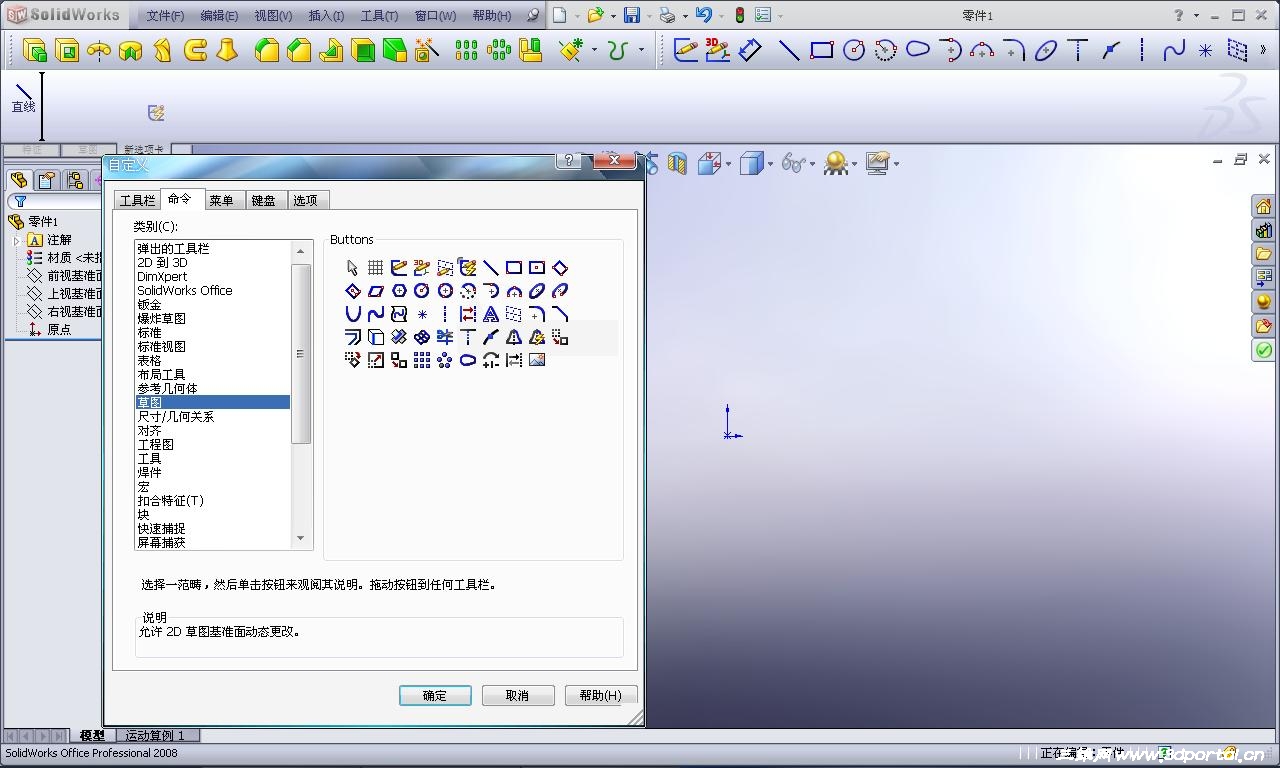
Task: Click the Hide/Show Items glasses icon
Action: [x=794, y=163]
